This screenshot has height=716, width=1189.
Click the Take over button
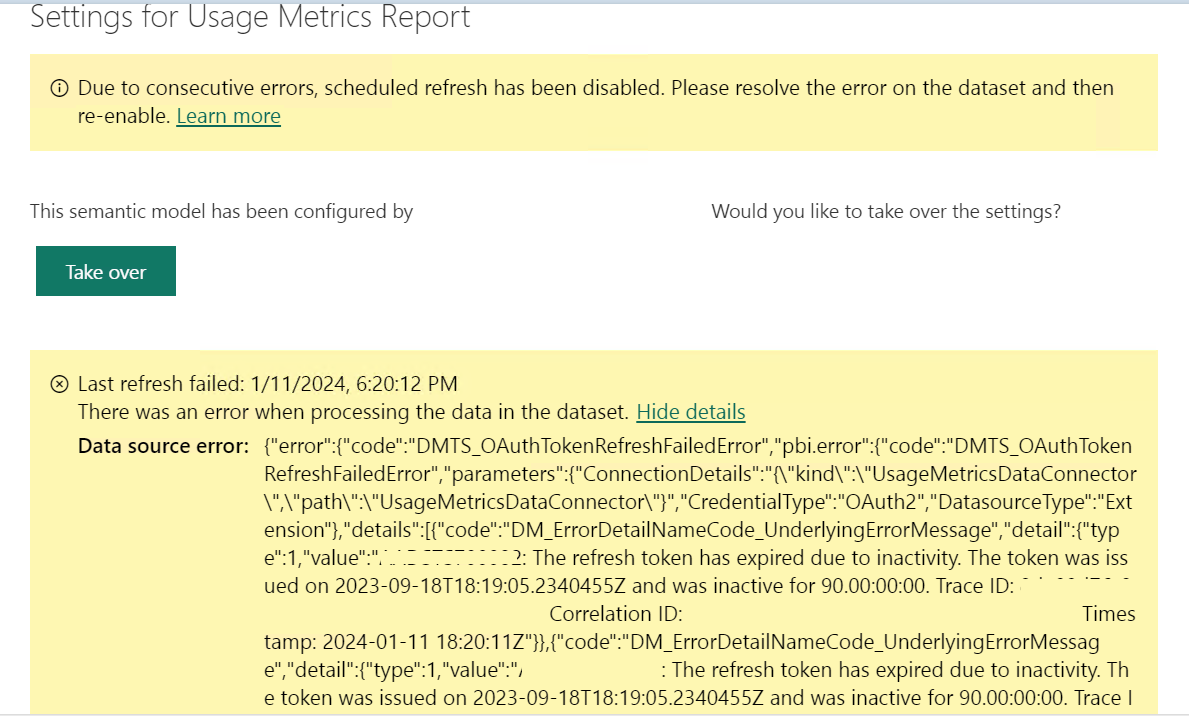pos(105,271)
